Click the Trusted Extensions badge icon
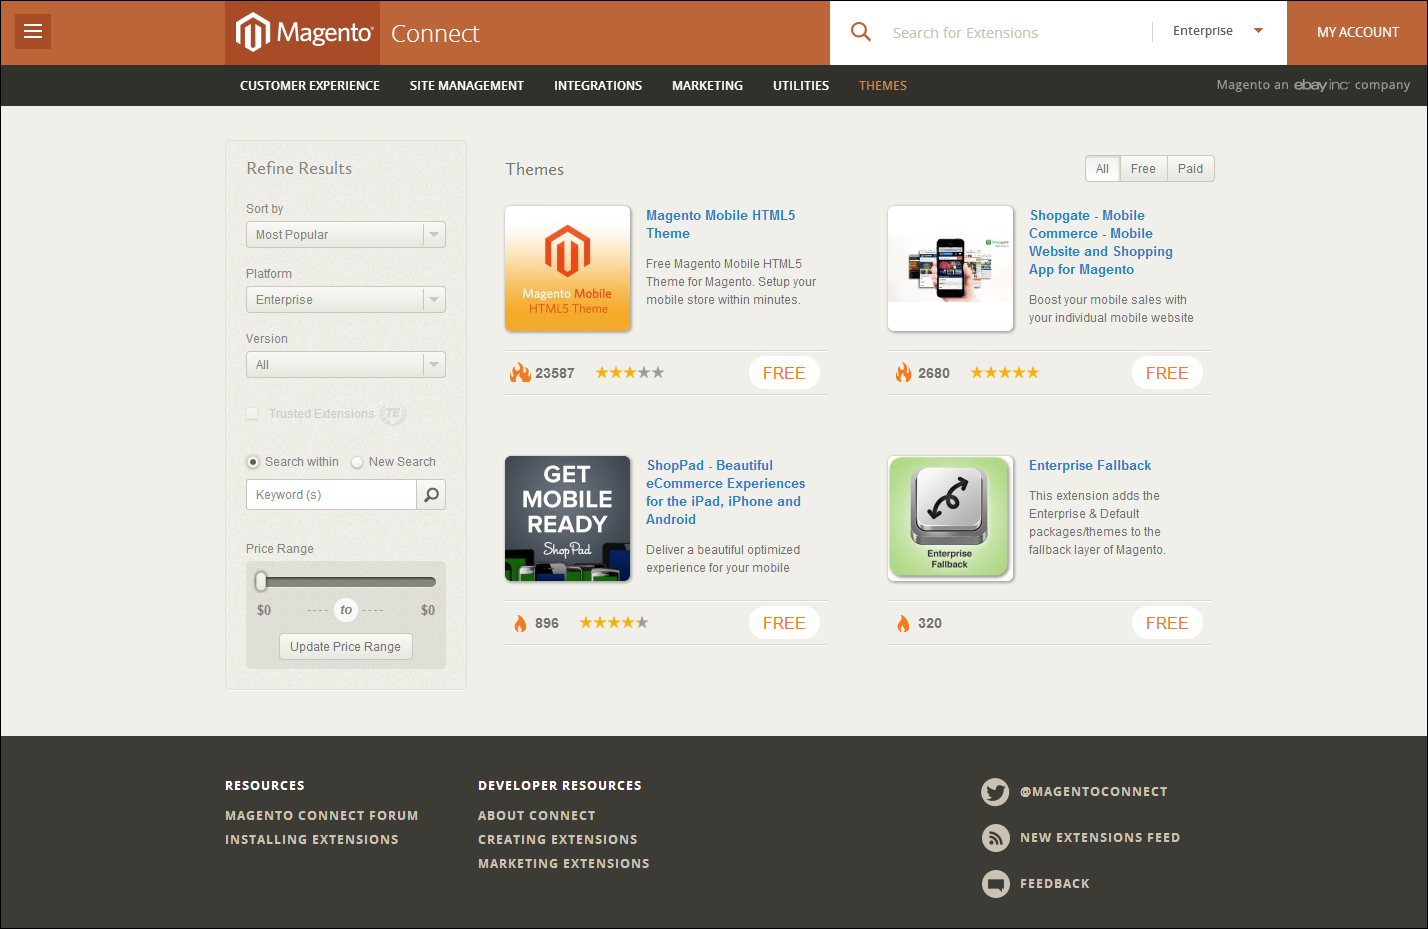Viewport: 1428px width, 929px height. tap(393, 414)
